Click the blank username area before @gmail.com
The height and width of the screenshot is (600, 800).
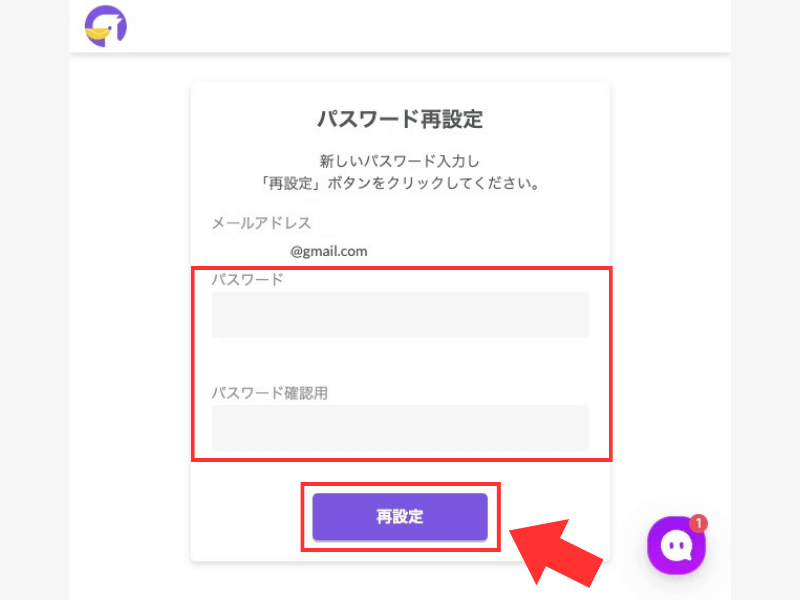pyautogui.click(x=250, y=251)
